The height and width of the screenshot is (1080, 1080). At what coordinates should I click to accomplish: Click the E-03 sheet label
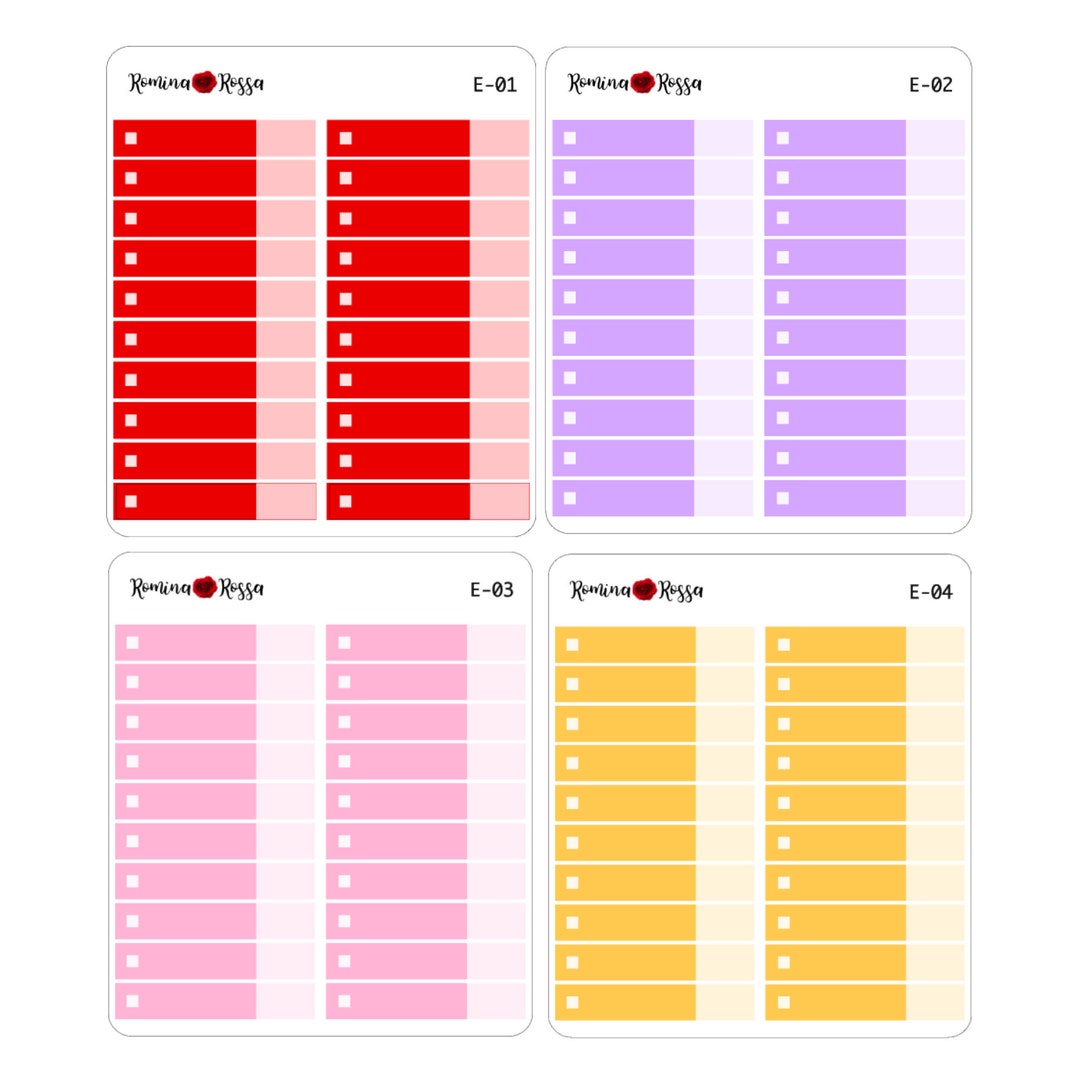[x=492, y=590]
